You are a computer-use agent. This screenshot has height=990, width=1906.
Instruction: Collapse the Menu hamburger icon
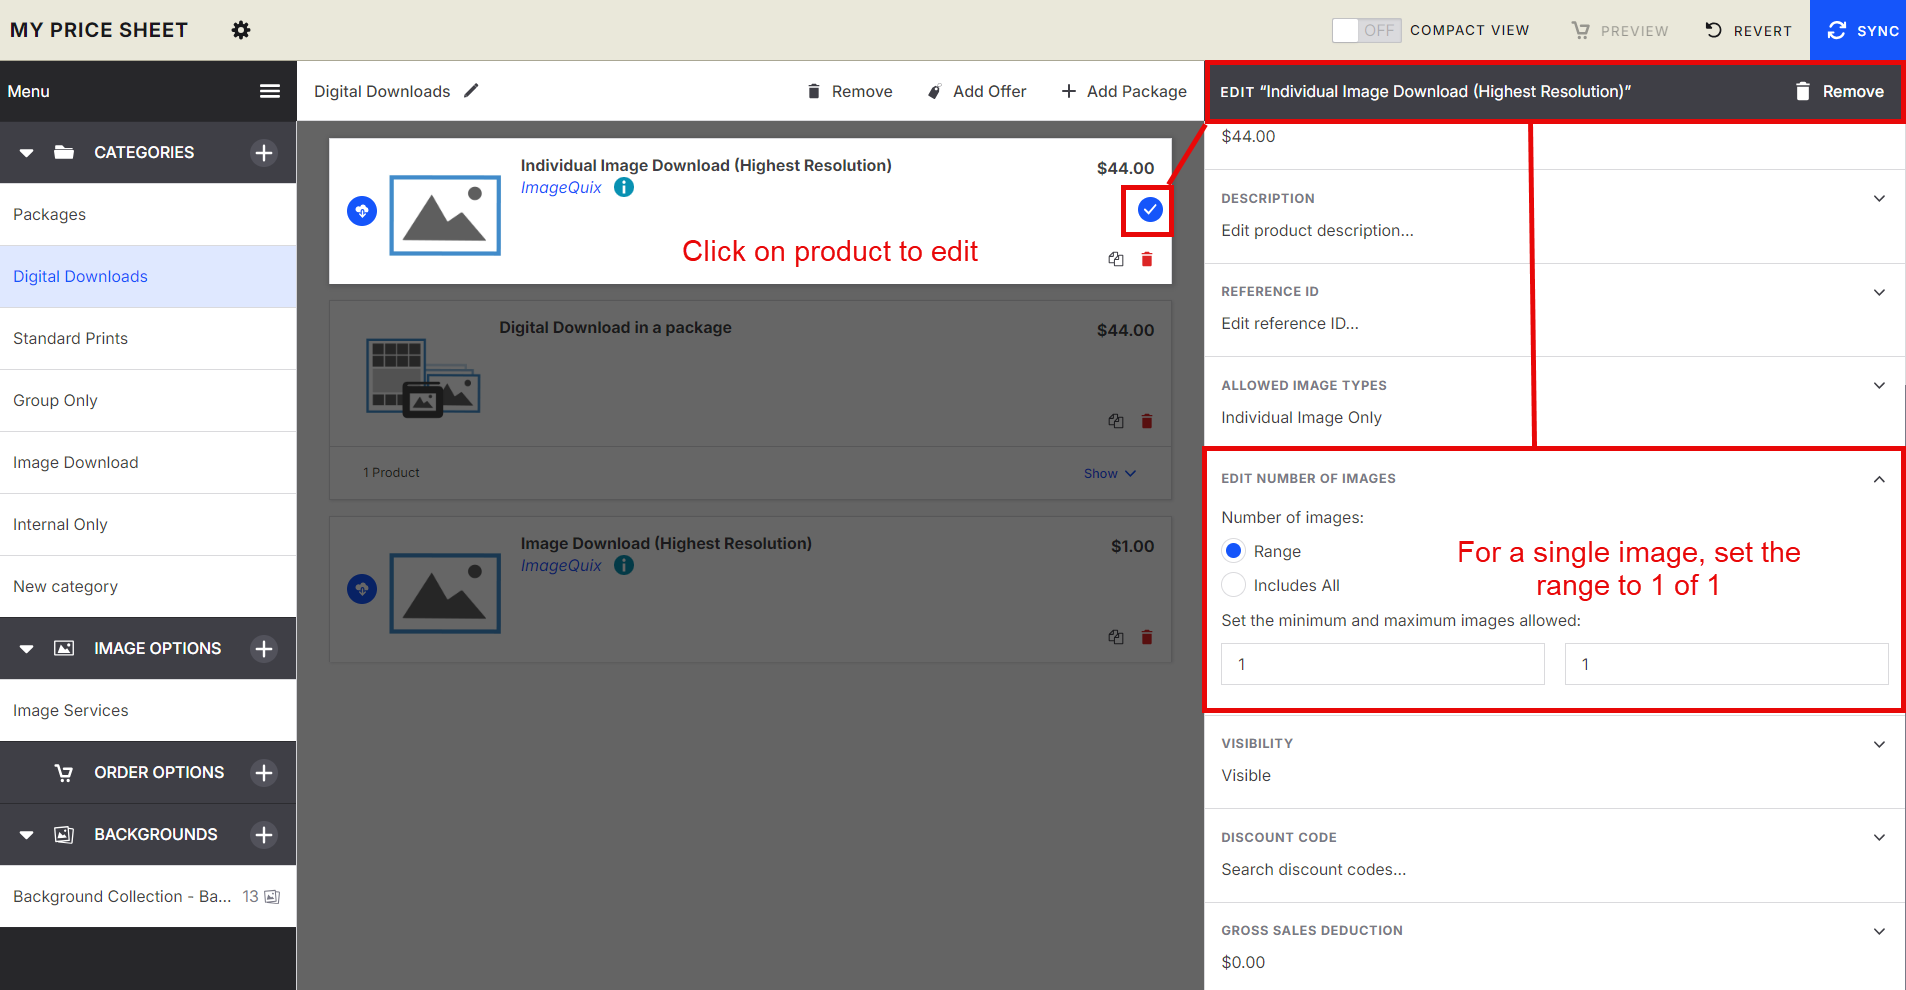tap(270, 91)
